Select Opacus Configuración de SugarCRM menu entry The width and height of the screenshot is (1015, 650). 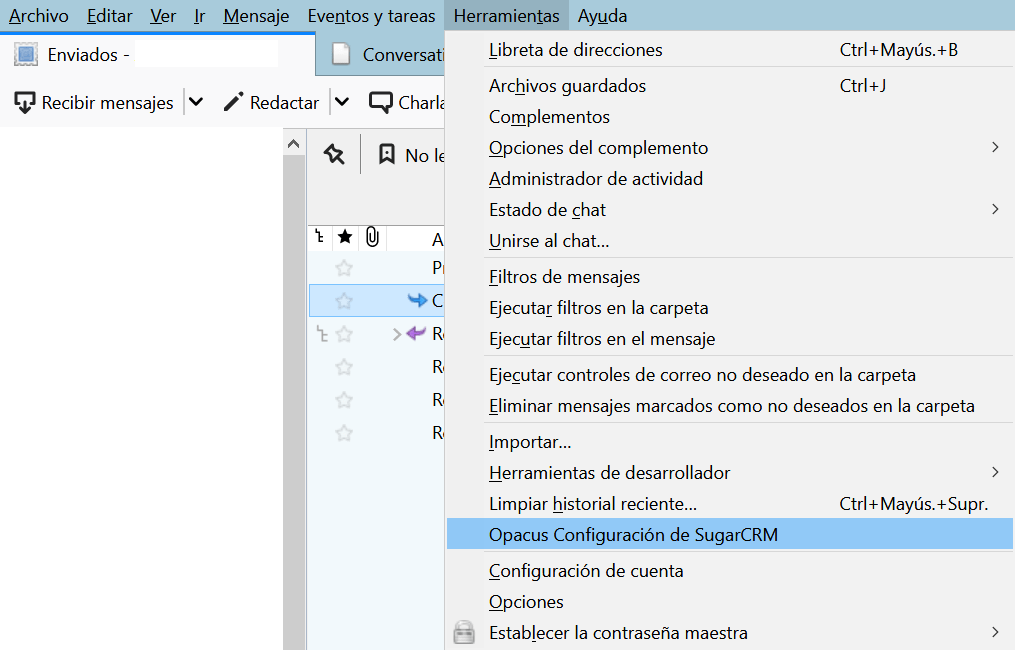(633, 535)
